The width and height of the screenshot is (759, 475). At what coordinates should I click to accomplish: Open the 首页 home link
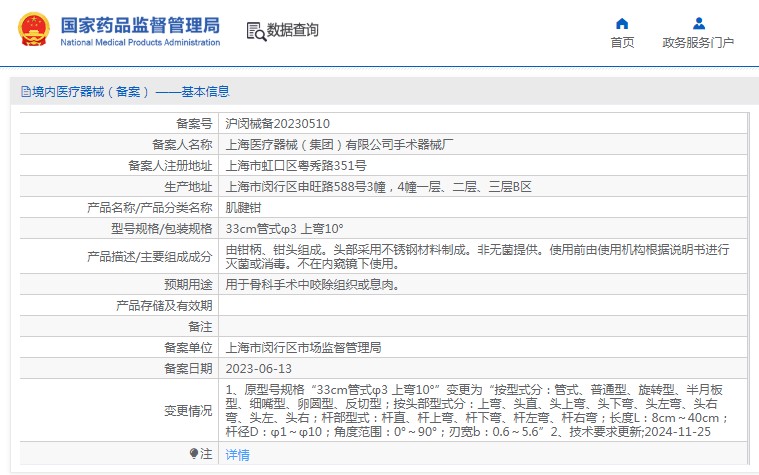click(622, 43)
